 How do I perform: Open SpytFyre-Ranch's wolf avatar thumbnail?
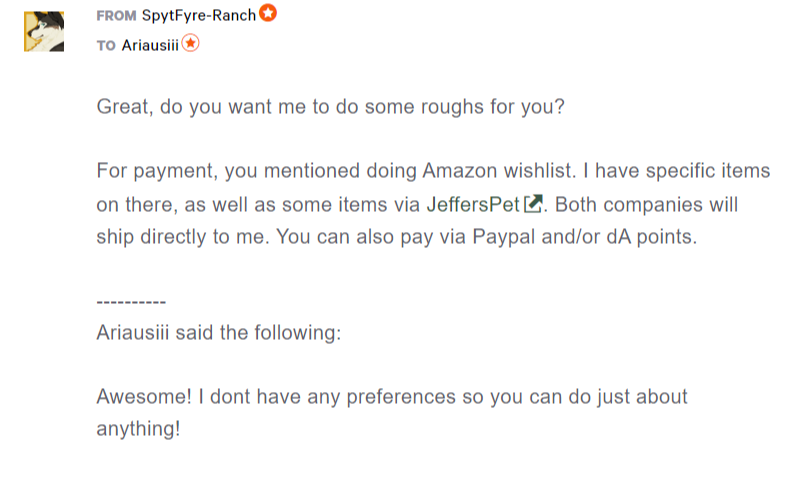pos(44,32)
